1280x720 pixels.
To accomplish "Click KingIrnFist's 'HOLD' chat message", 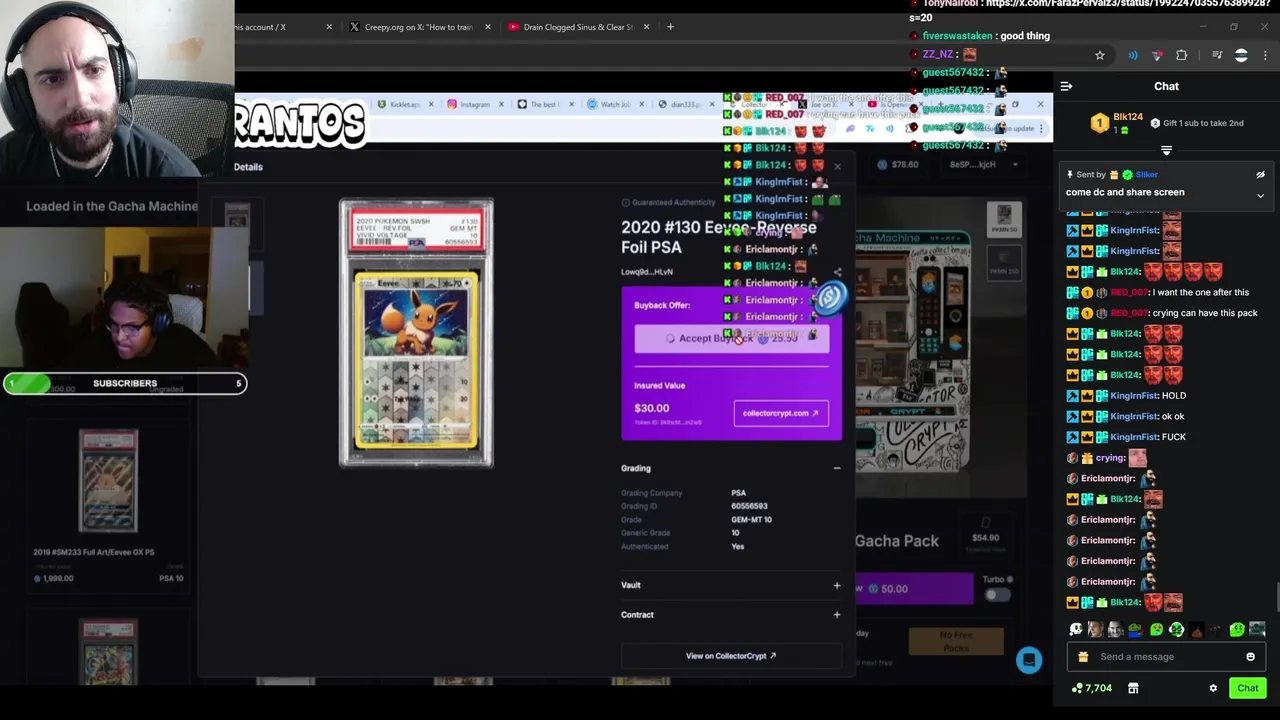I will click(1174, 396).
